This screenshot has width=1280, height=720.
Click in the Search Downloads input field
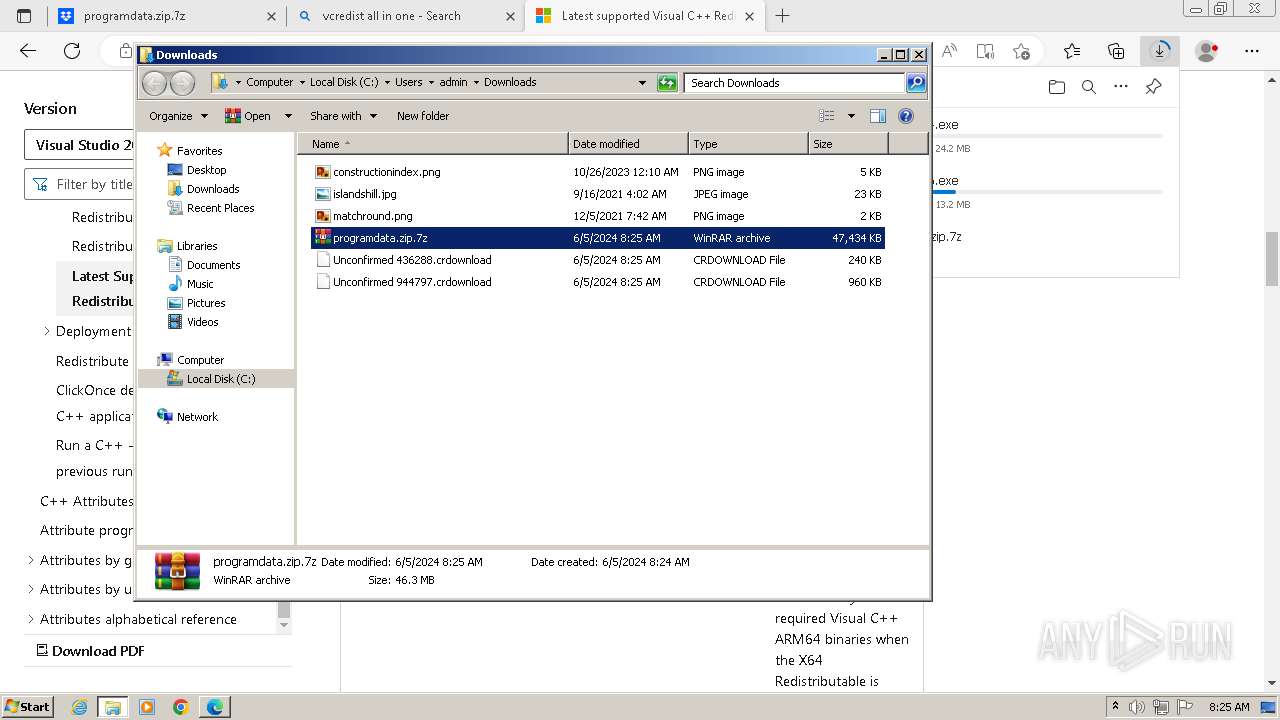[x=795, y=83]
